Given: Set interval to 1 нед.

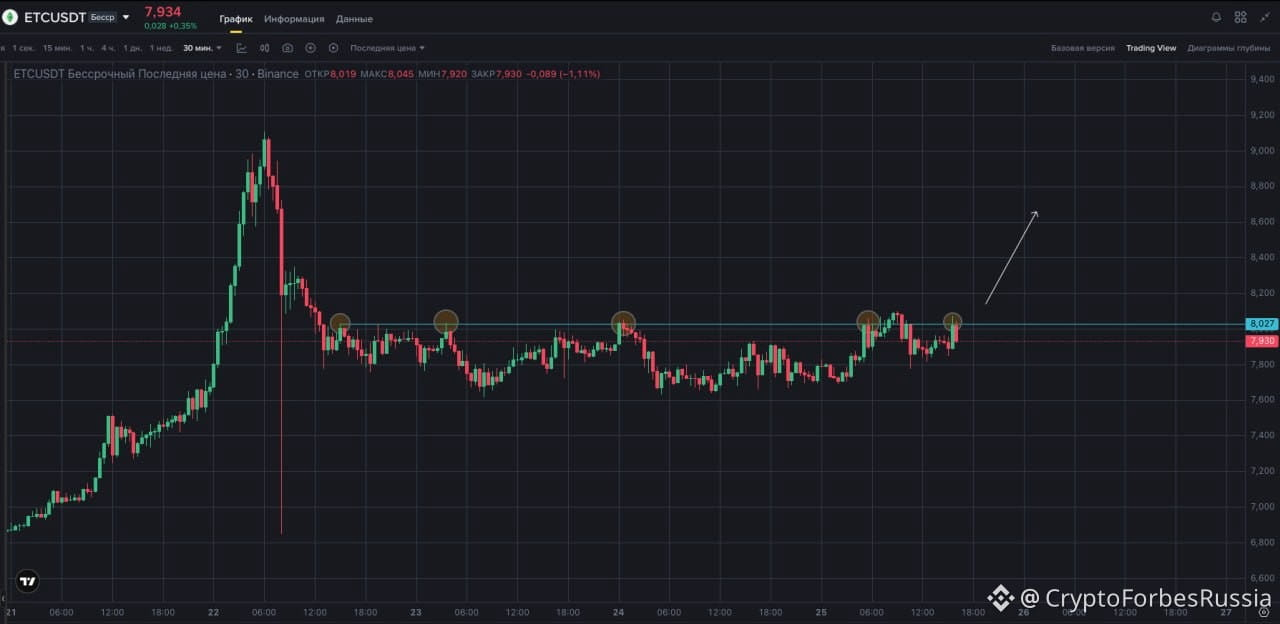Looking at the screenshot, I should pos(161,48).
